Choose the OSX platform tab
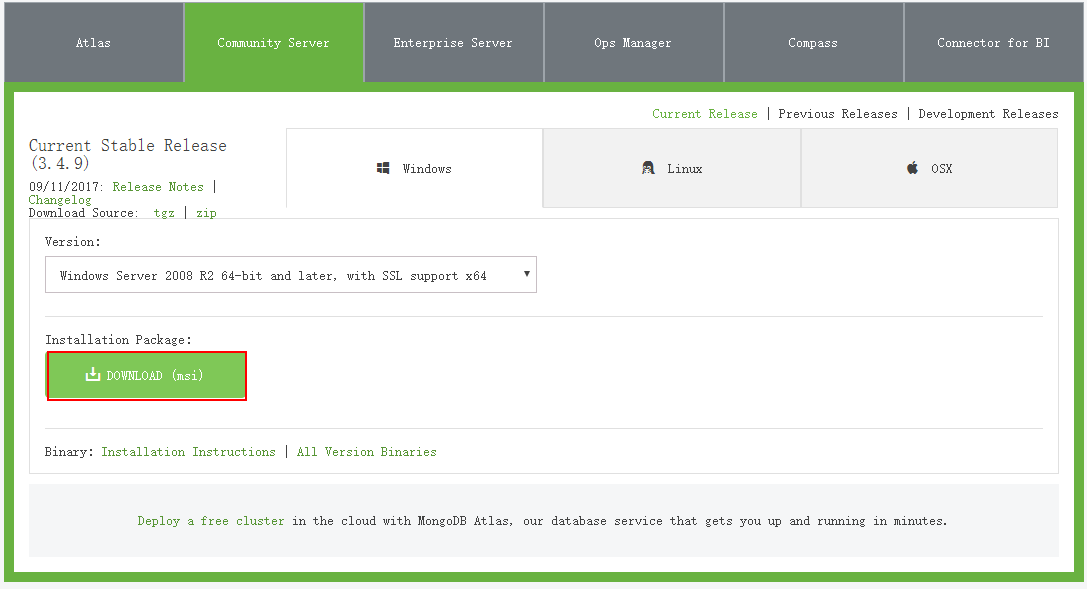 [929, 168]
